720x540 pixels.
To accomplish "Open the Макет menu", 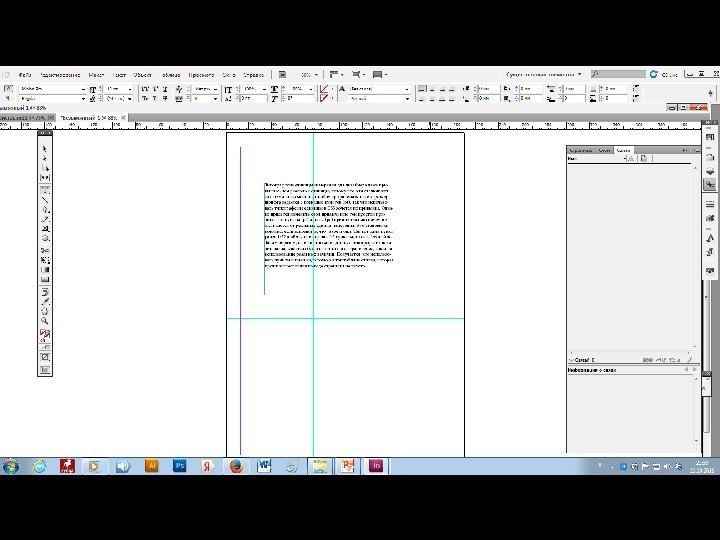I will (x=96, y=74).
